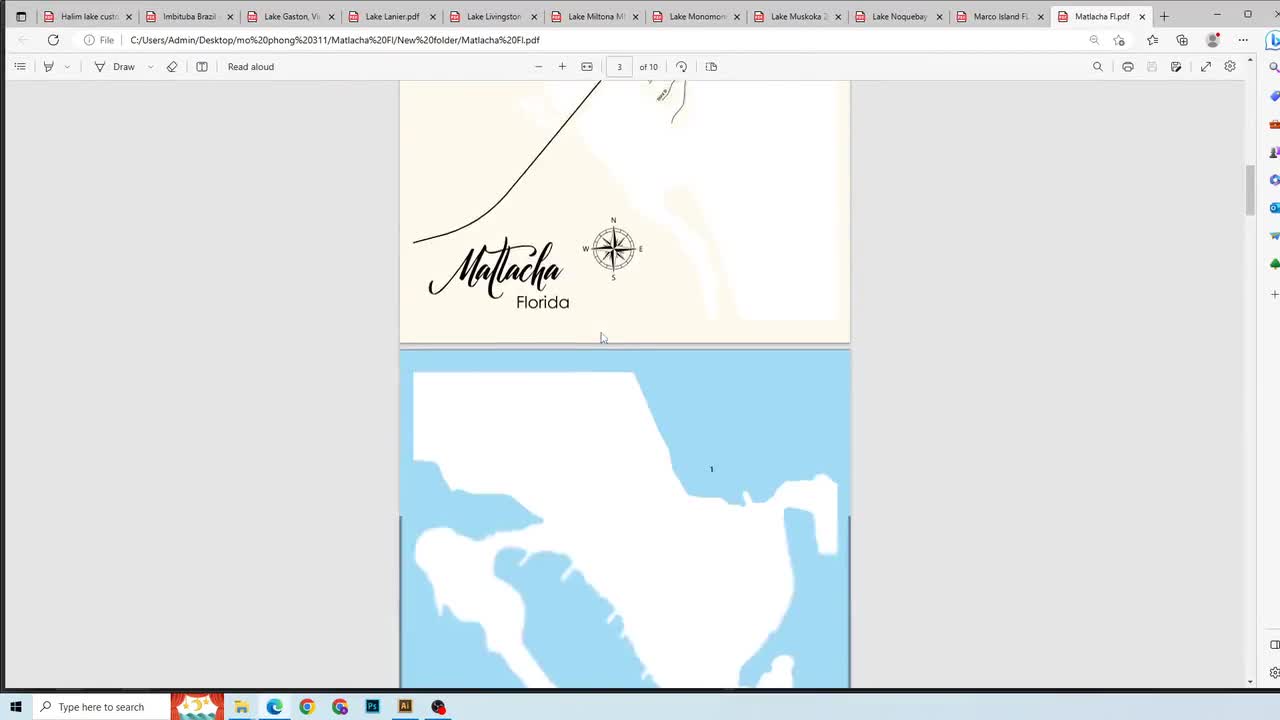The height and width of the screenshot is (720, 1280).
Task: Switch to the Marco Island tab
Action: (x=998, y=16)
